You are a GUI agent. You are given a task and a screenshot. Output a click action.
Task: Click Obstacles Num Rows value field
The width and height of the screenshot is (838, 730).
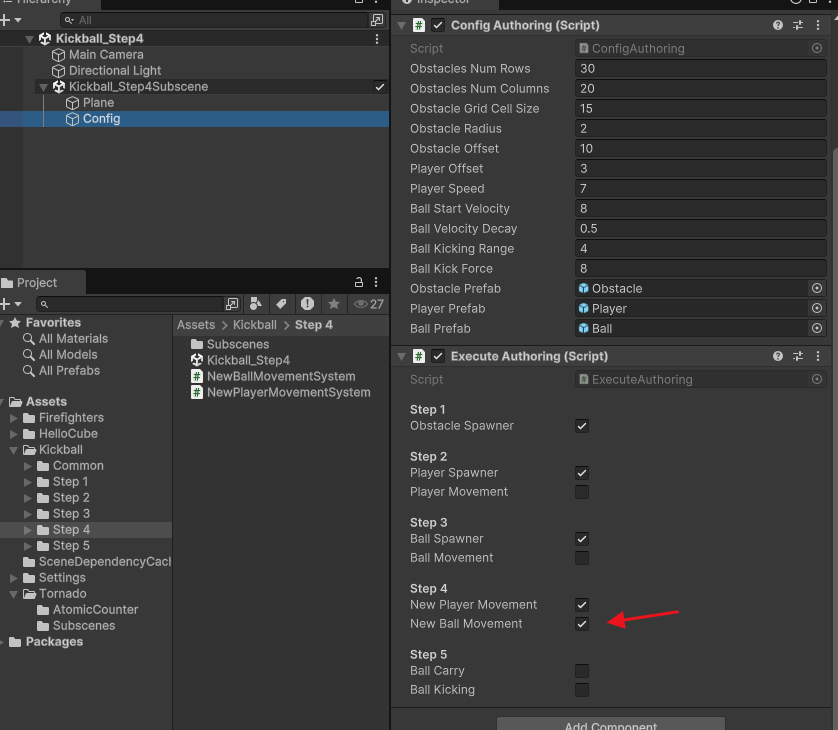click(701, 68)
